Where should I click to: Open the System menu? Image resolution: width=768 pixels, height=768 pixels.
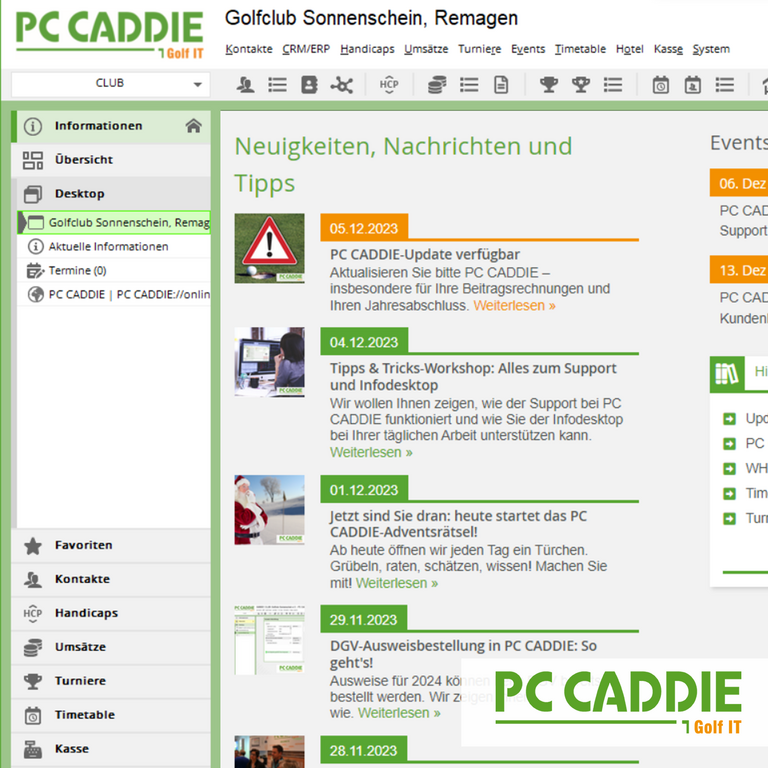click(711, 49)
